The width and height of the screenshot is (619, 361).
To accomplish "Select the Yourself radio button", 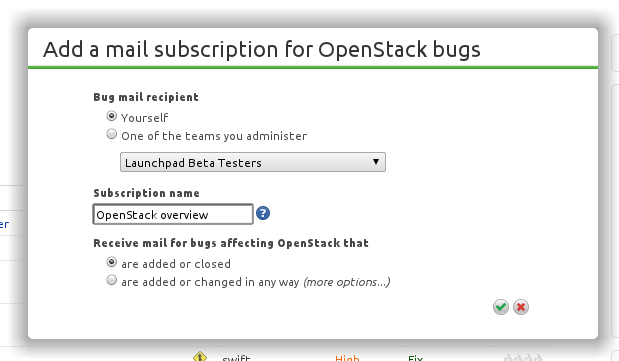I will point(112,116).
